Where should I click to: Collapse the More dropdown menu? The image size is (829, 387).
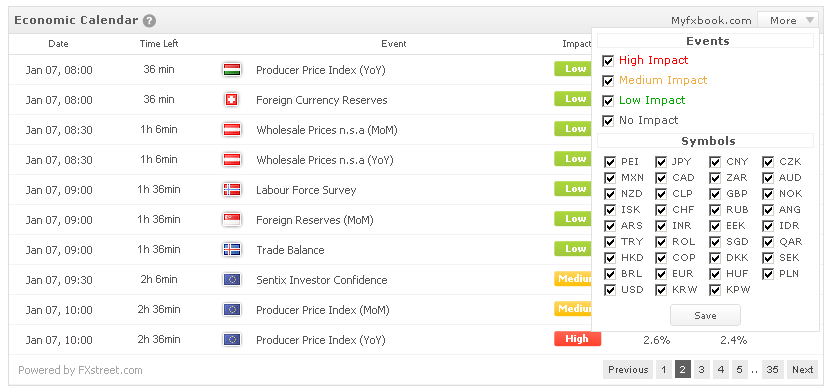point(789,21)
